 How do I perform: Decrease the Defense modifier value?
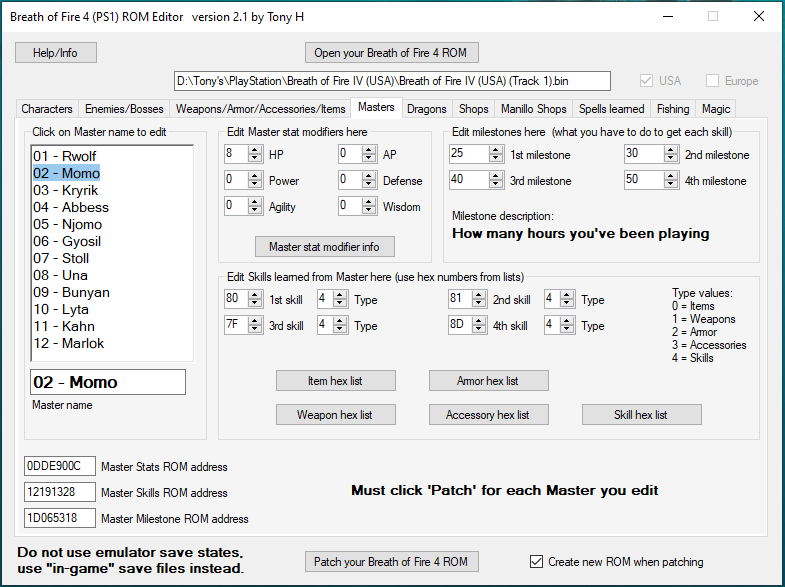coord(369,184)
